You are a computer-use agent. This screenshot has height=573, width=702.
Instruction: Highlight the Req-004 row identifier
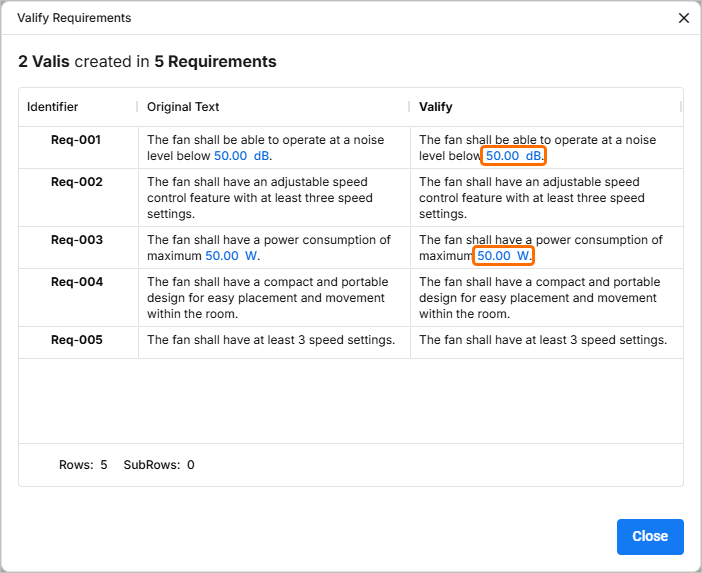(x=76, y=282)
